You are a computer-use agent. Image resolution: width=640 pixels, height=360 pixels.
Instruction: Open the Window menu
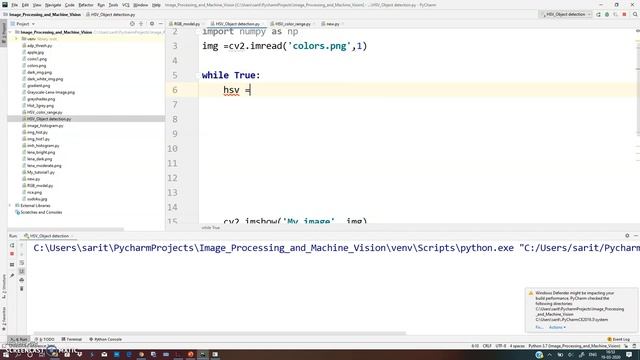pyautogui.click(x=141, y=5)
